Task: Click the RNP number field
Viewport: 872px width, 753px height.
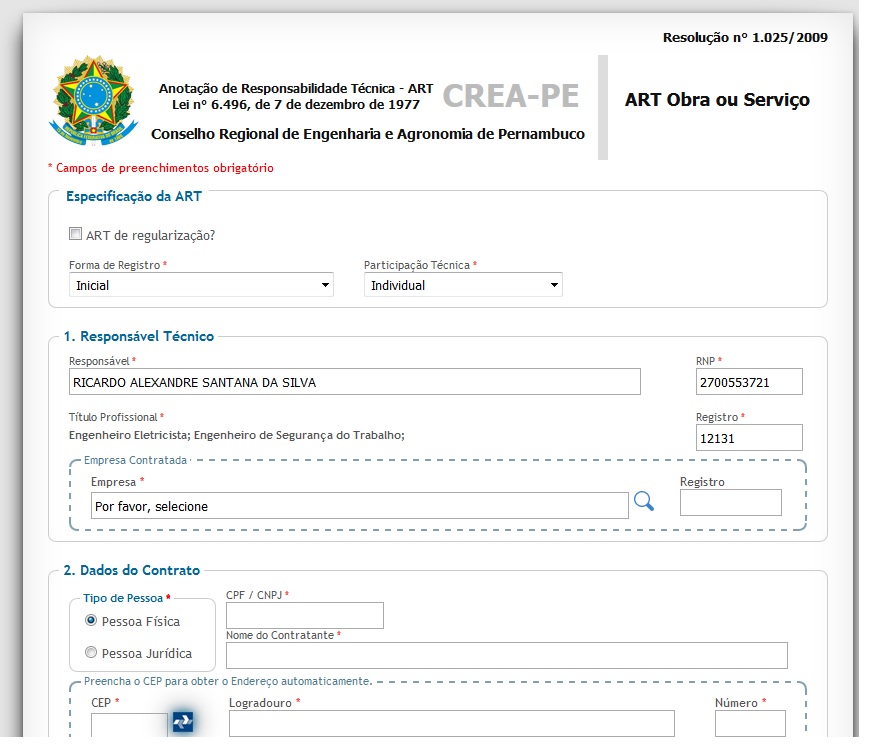Action: pos(749,382)
